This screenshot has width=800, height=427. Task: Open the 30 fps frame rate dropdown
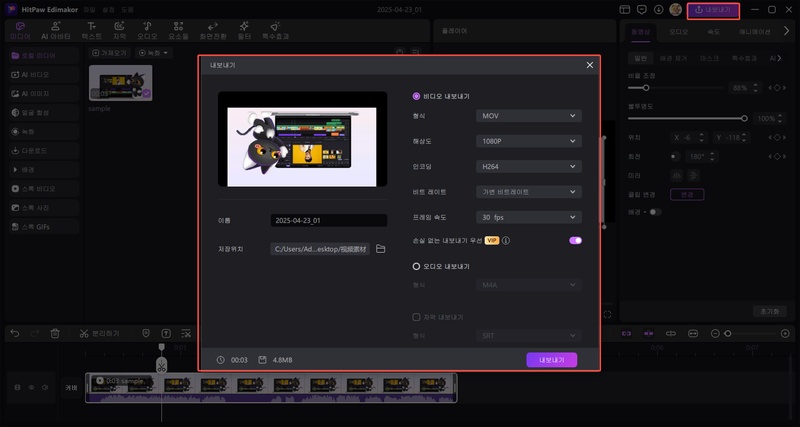pyautogui.click(x=529, y=217)
